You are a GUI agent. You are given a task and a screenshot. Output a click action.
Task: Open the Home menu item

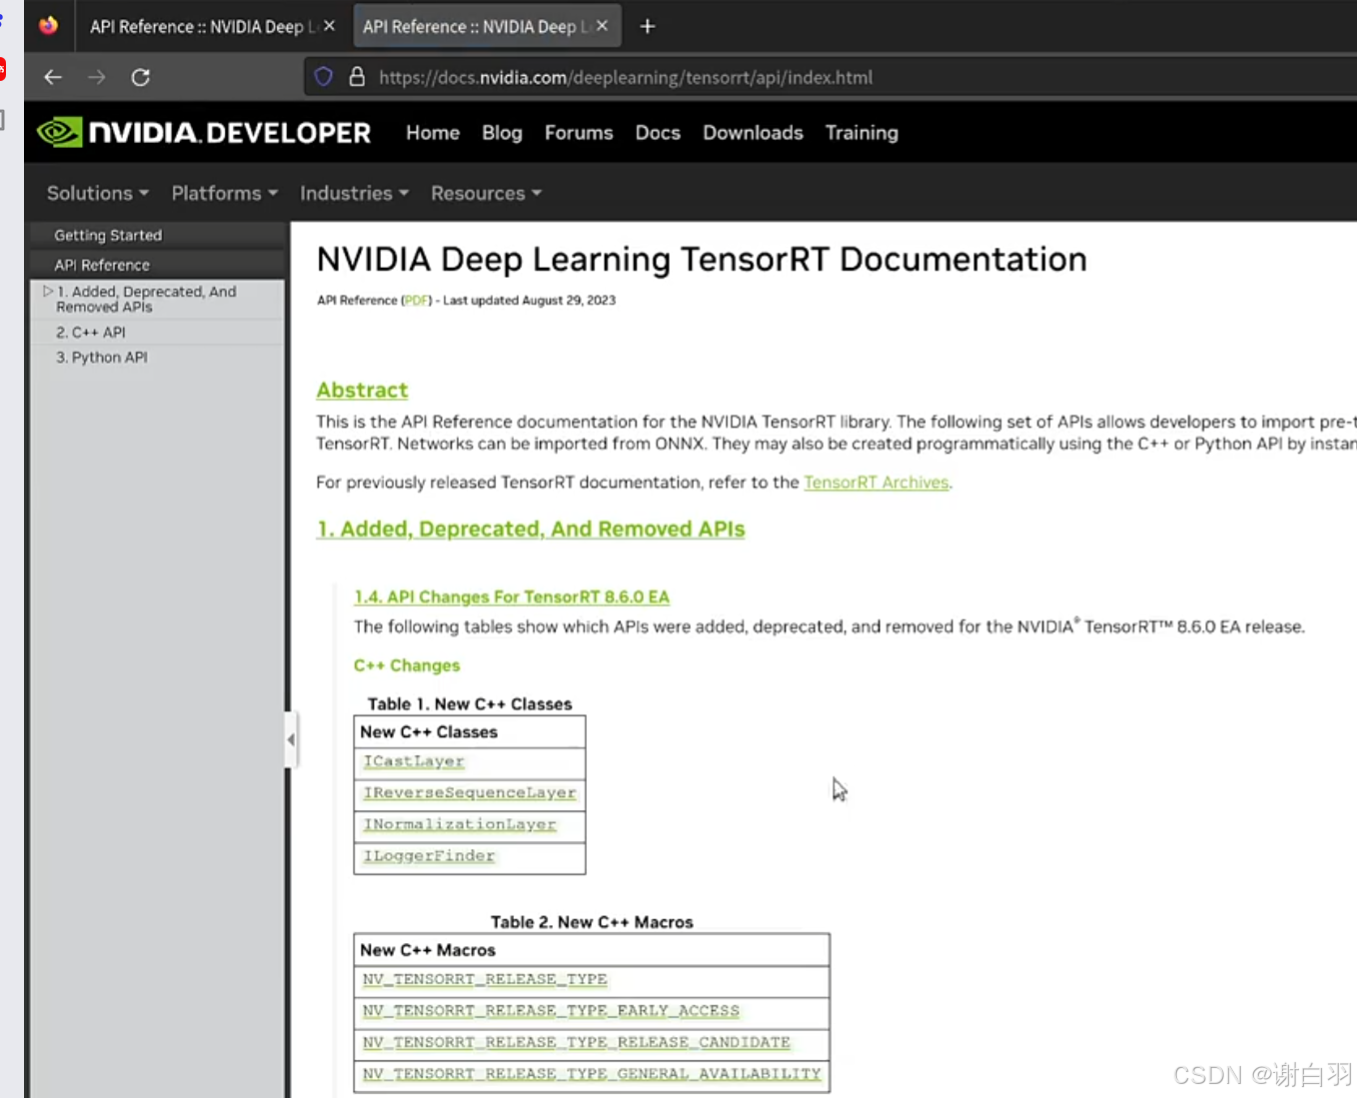[433, 133]
